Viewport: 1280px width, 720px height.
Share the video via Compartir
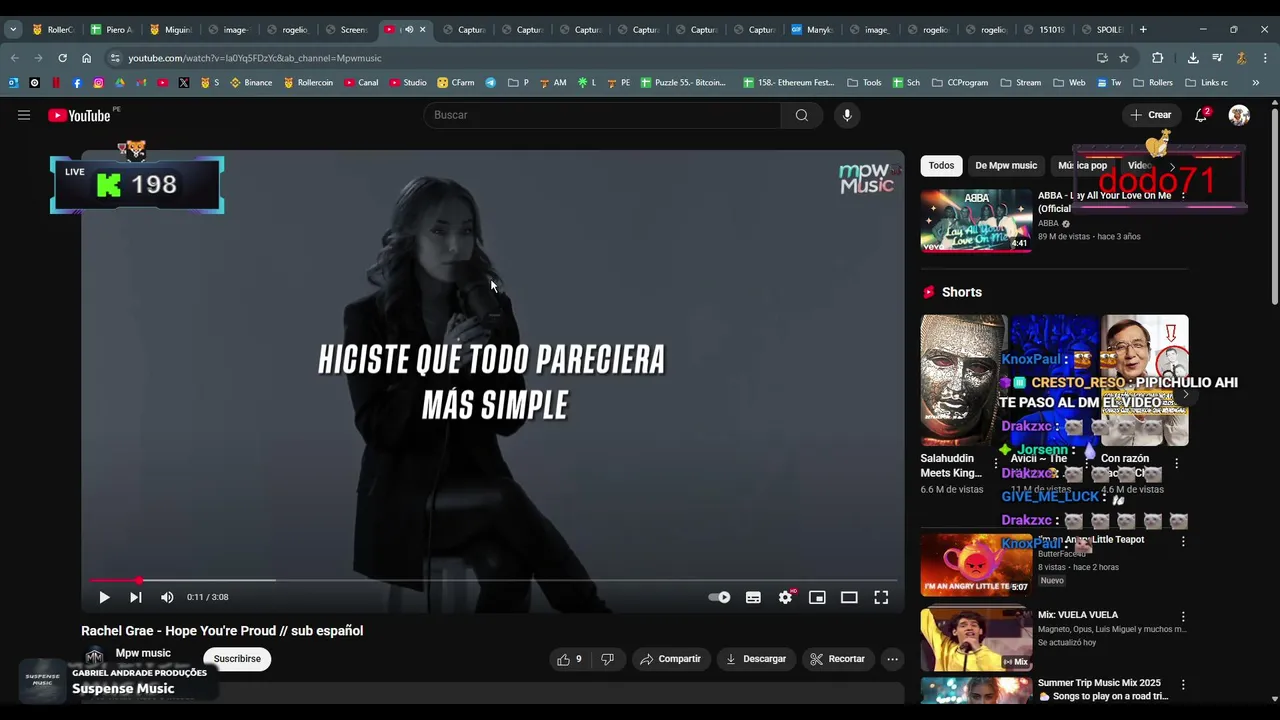tap(671, 659)
